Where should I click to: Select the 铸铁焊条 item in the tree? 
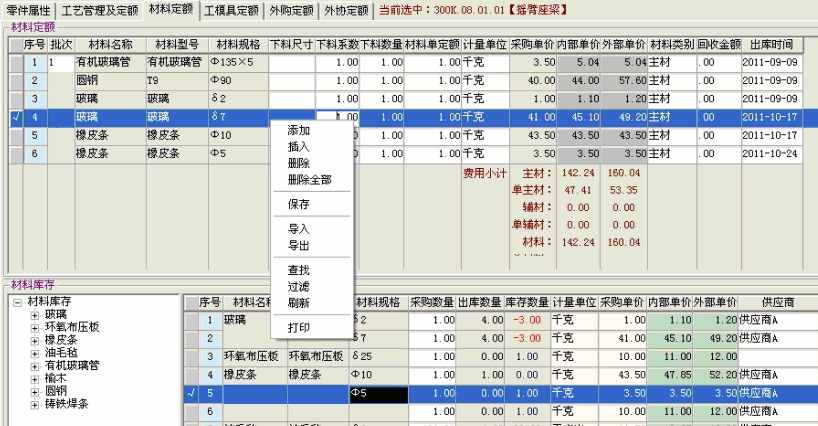click(67, 404)
